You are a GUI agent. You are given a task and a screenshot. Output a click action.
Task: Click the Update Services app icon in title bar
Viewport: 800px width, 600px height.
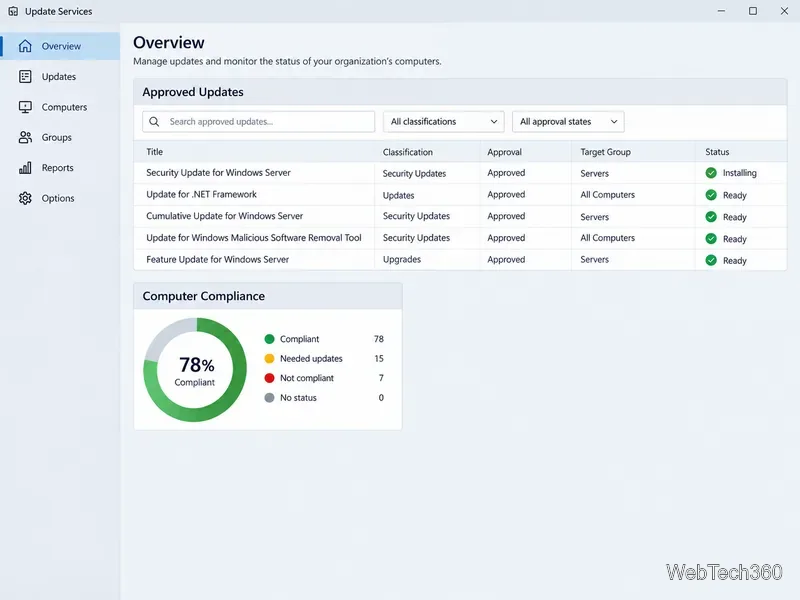click(x=13, y=11)
